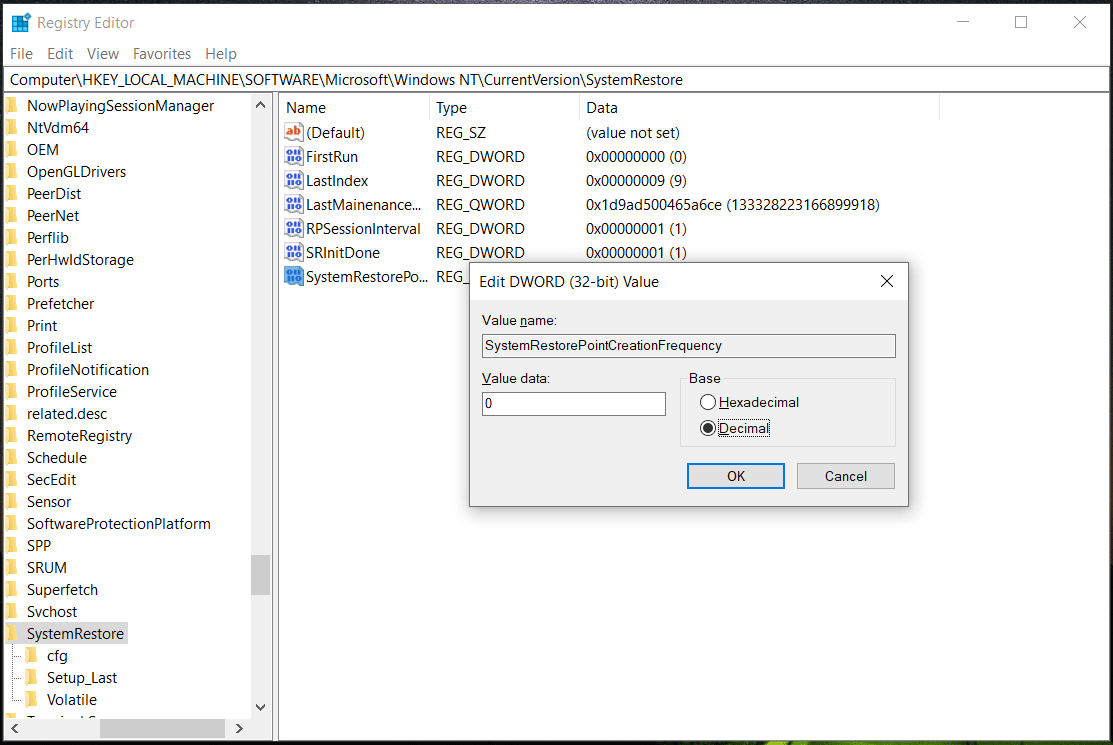The image size is (1113, 745).
Task: Open the Edit menu
Action: coord(60,54)
